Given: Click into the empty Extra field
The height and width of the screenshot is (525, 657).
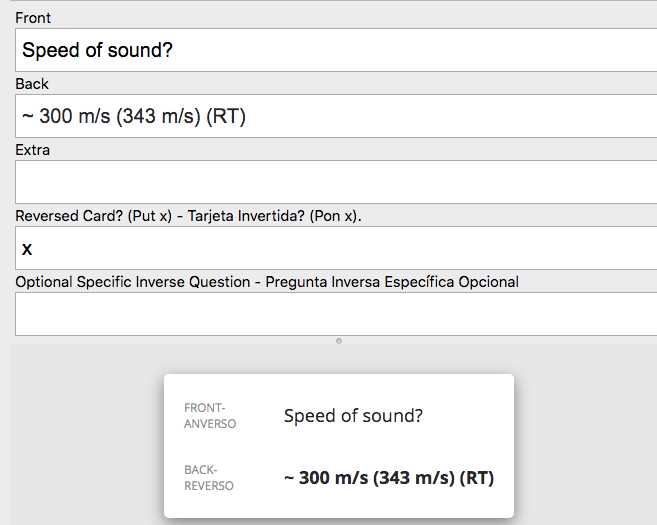Looking at the screenshot, I should [x=336, y=182].
